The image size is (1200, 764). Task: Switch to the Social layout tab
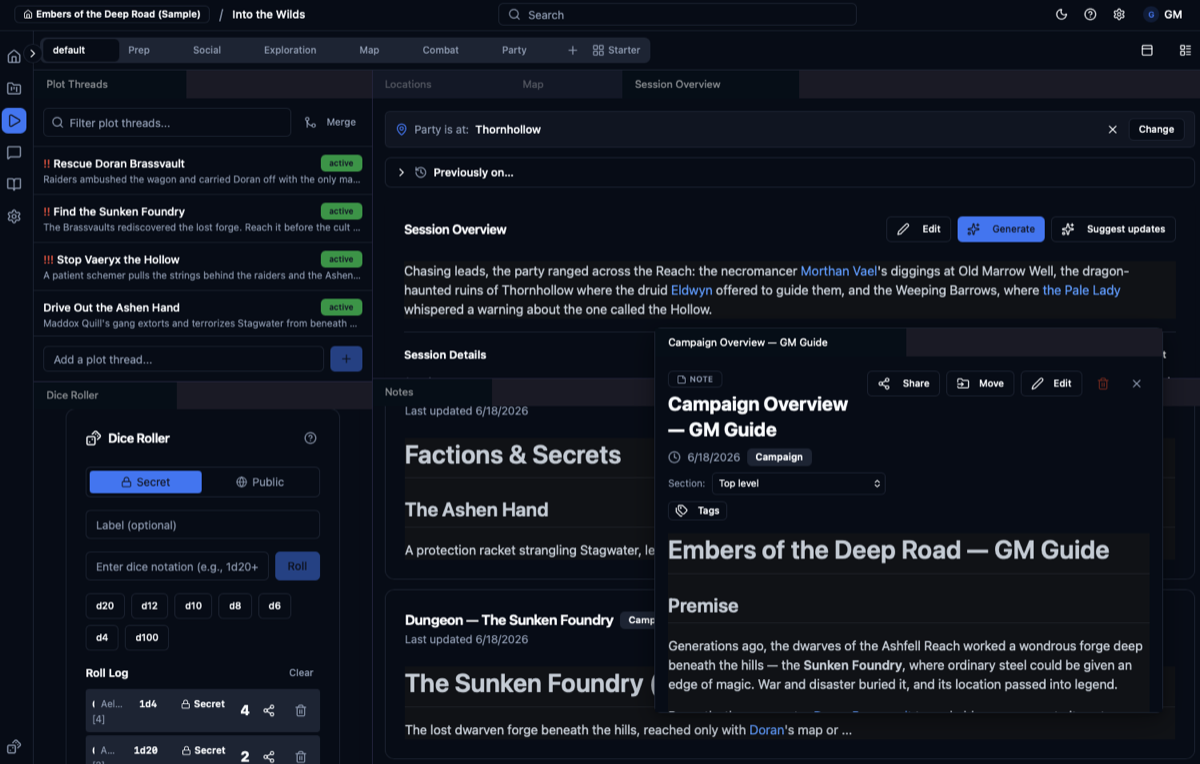(207, 50)
